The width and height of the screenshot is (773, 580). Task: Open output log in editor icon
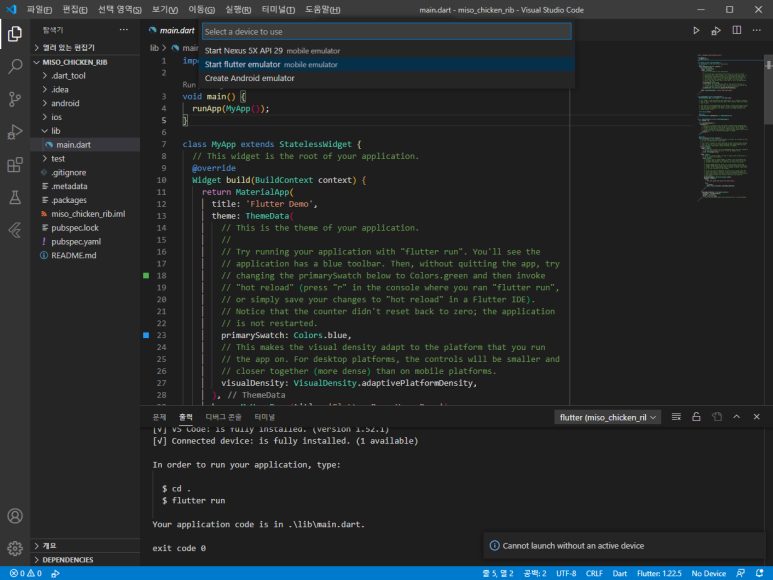pos(717,417)
